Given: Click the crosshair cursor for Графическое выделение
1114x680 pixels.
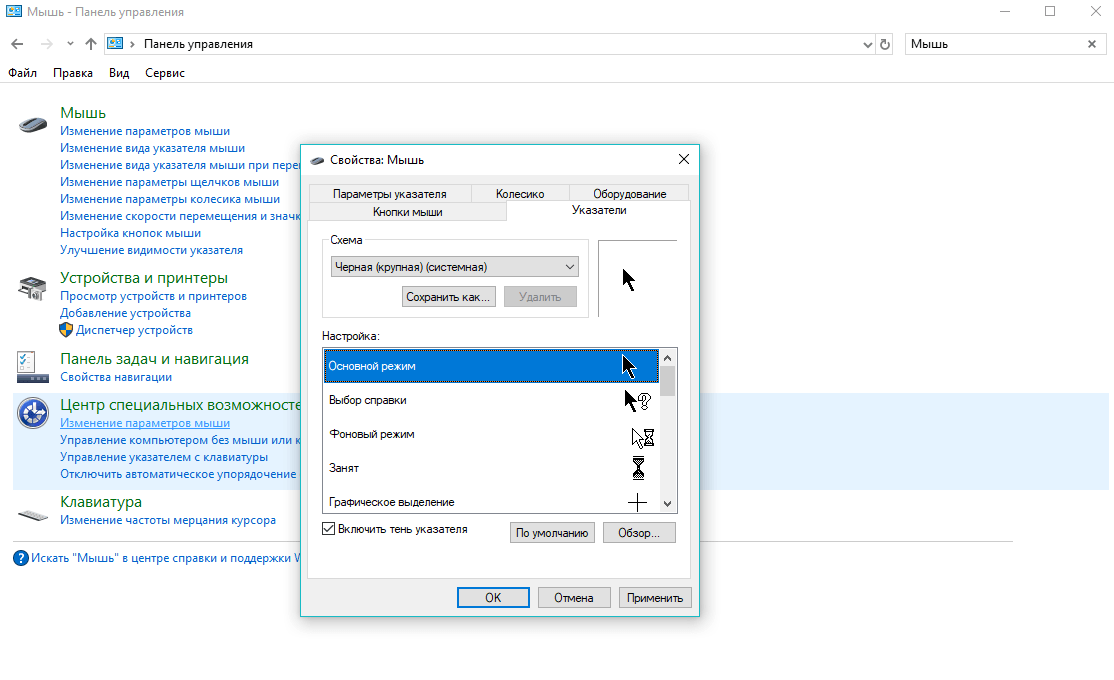Looking at the screenshot, I should [x=637, y=502].
